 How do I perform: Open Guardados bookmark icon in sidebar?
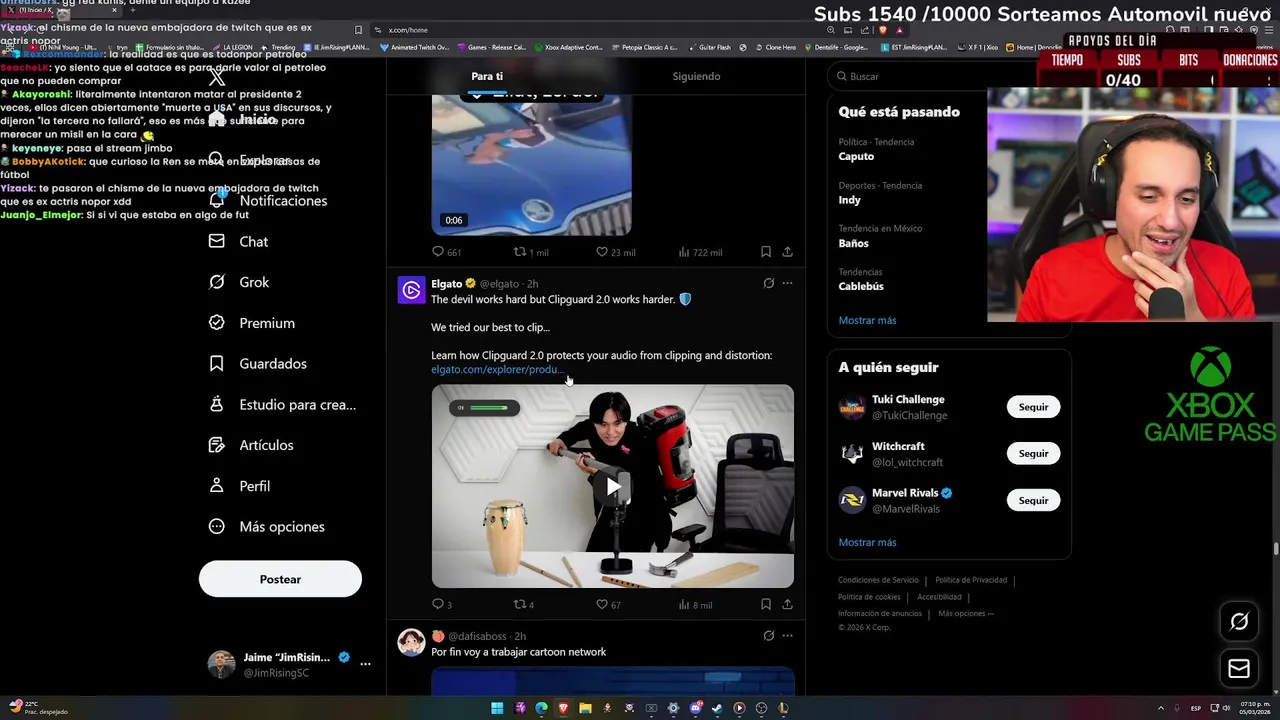click(x=216, y=363)
